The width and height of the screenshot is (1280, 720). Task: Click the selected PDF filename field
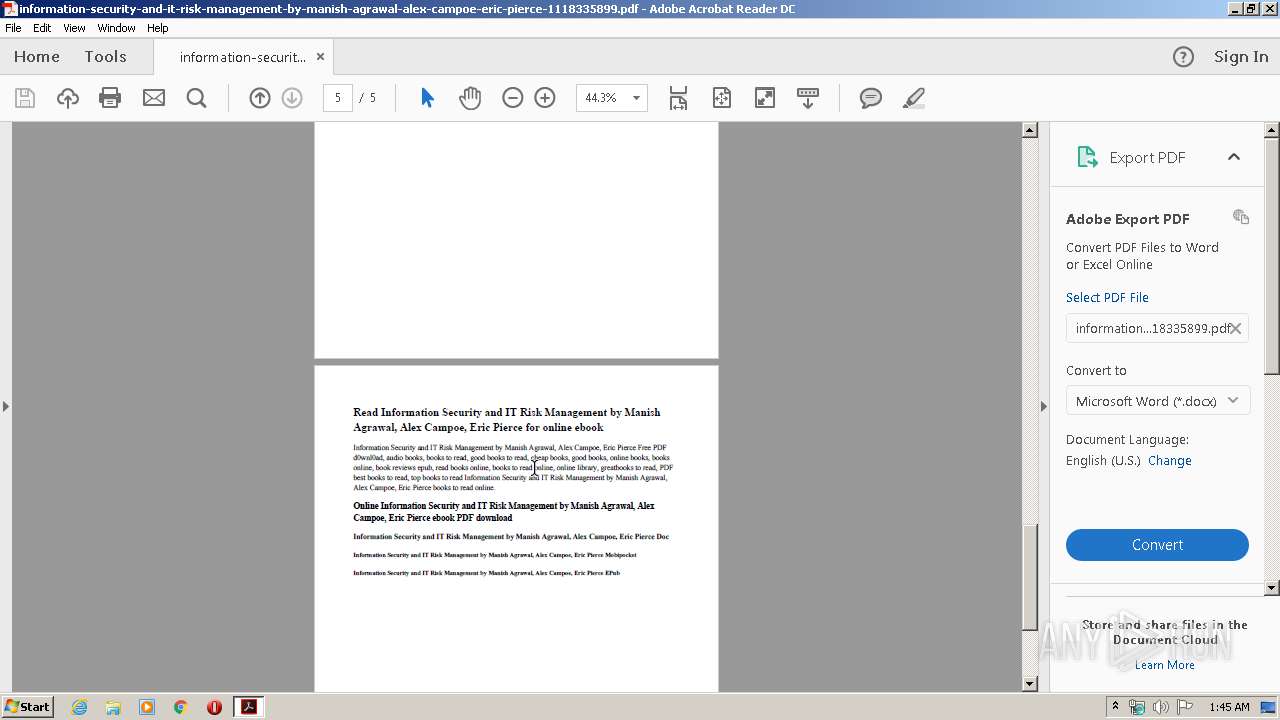click(1157, 328)
